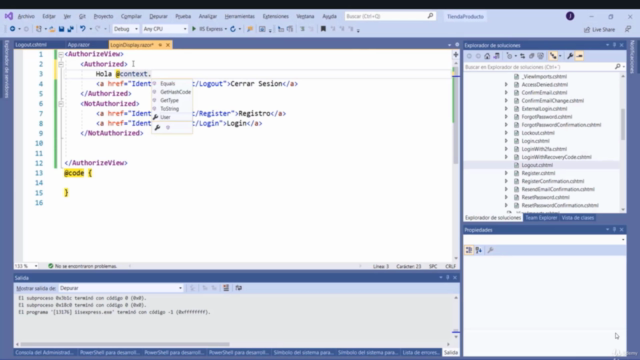Select Logout.cshtml in Solution Explorer
Screen dimensions: 640x360
pos(537,165)
